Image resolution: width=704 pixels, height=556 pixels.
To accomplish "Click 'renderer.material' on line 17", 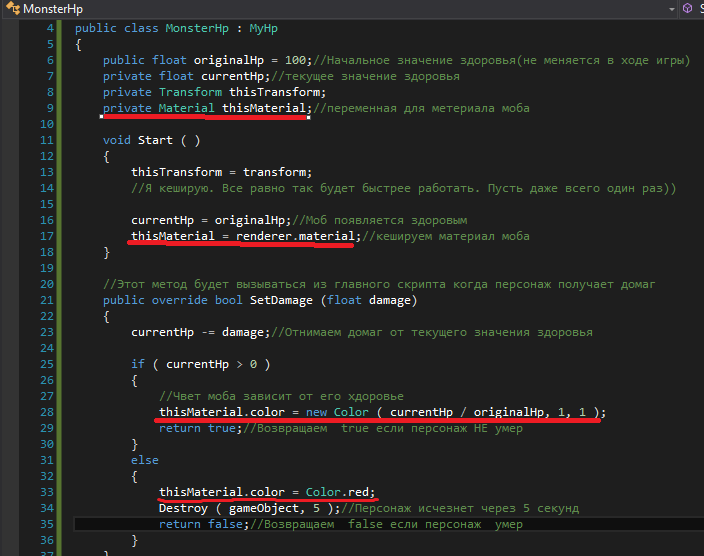I will tap(295, 236).
